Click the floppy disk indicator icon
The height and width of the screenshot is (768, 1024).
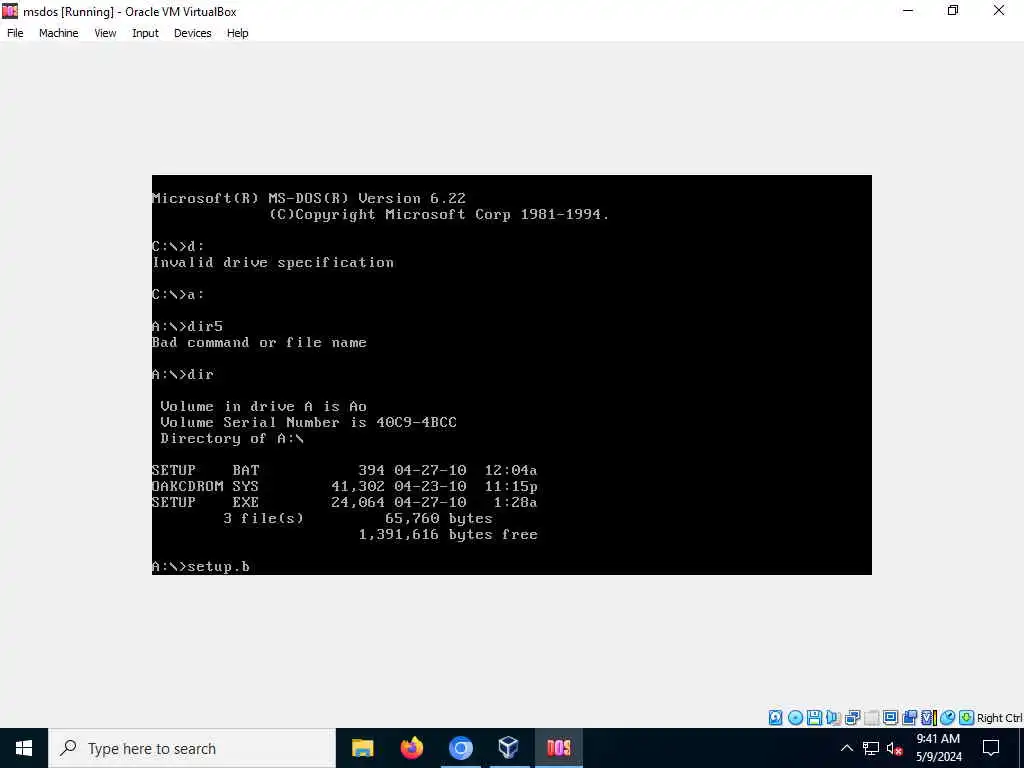[814, 718]
